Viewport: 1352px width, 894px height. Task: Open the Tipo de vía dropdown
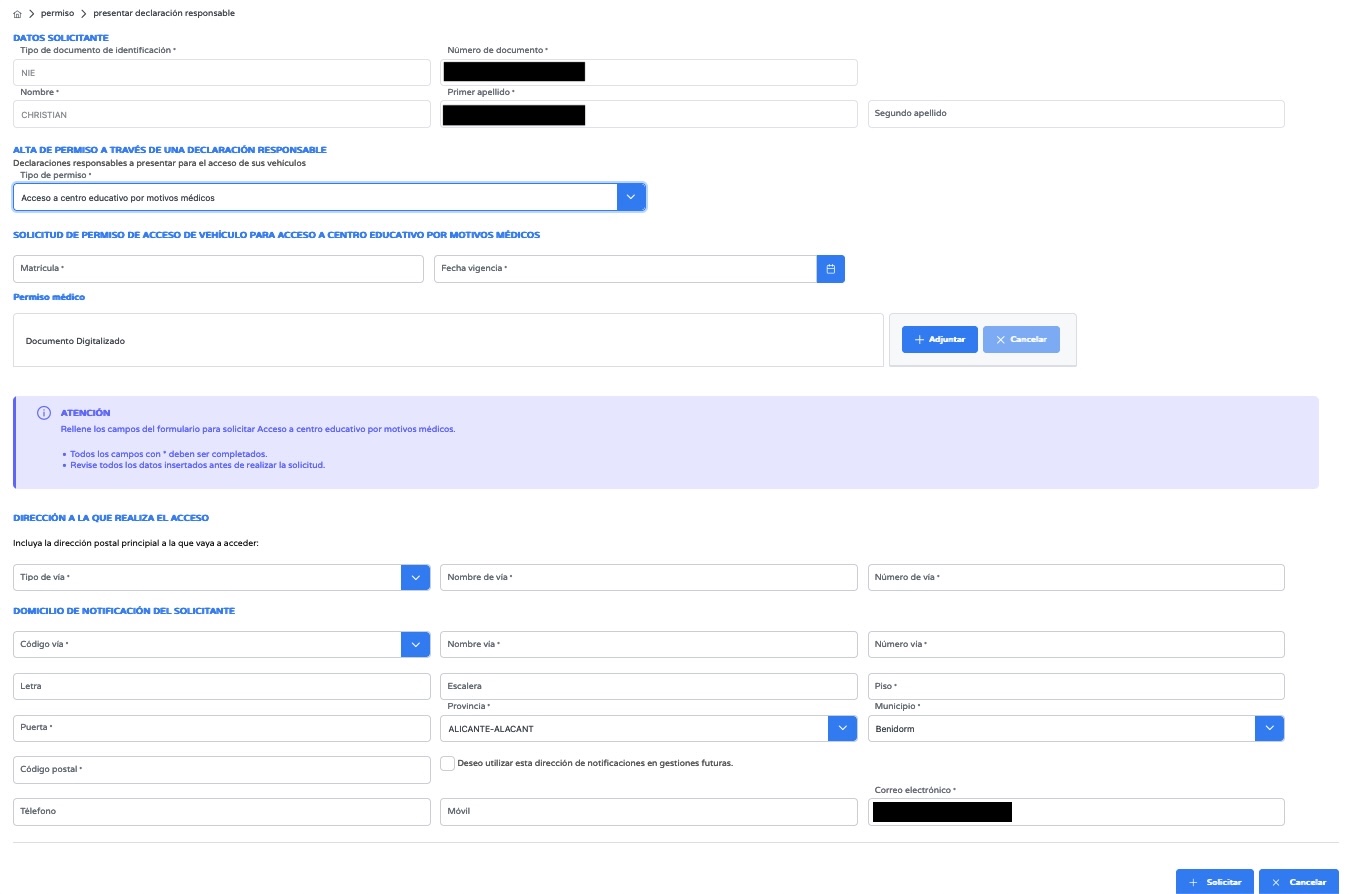click(415, 577)
